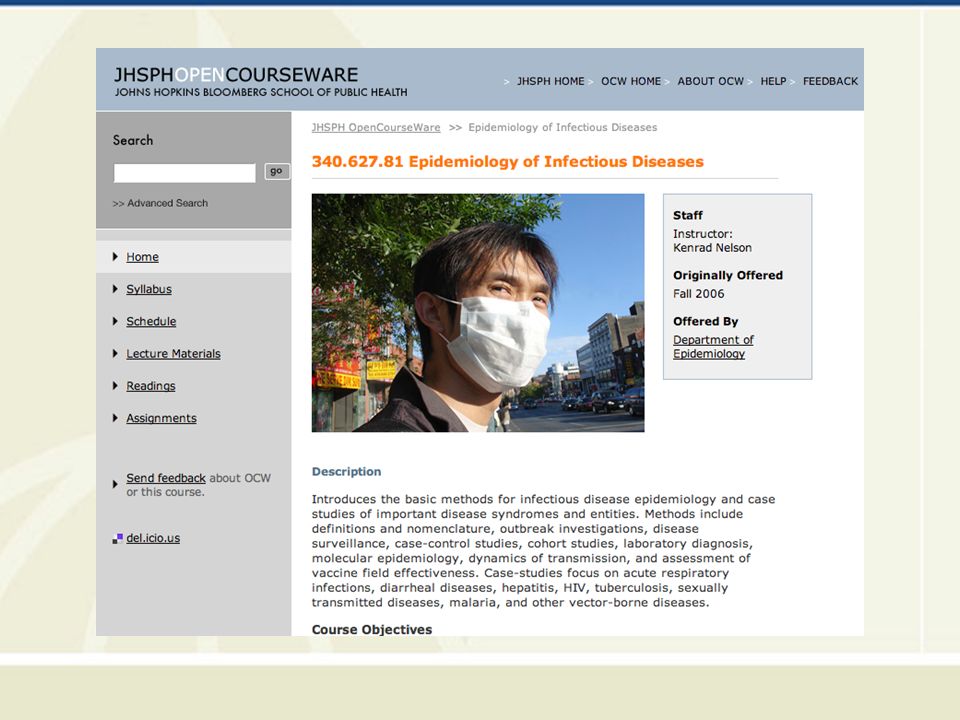This screenshot has height=720, width=960.
Task: Click the course photo of masked man
Action: pos(478,313)
